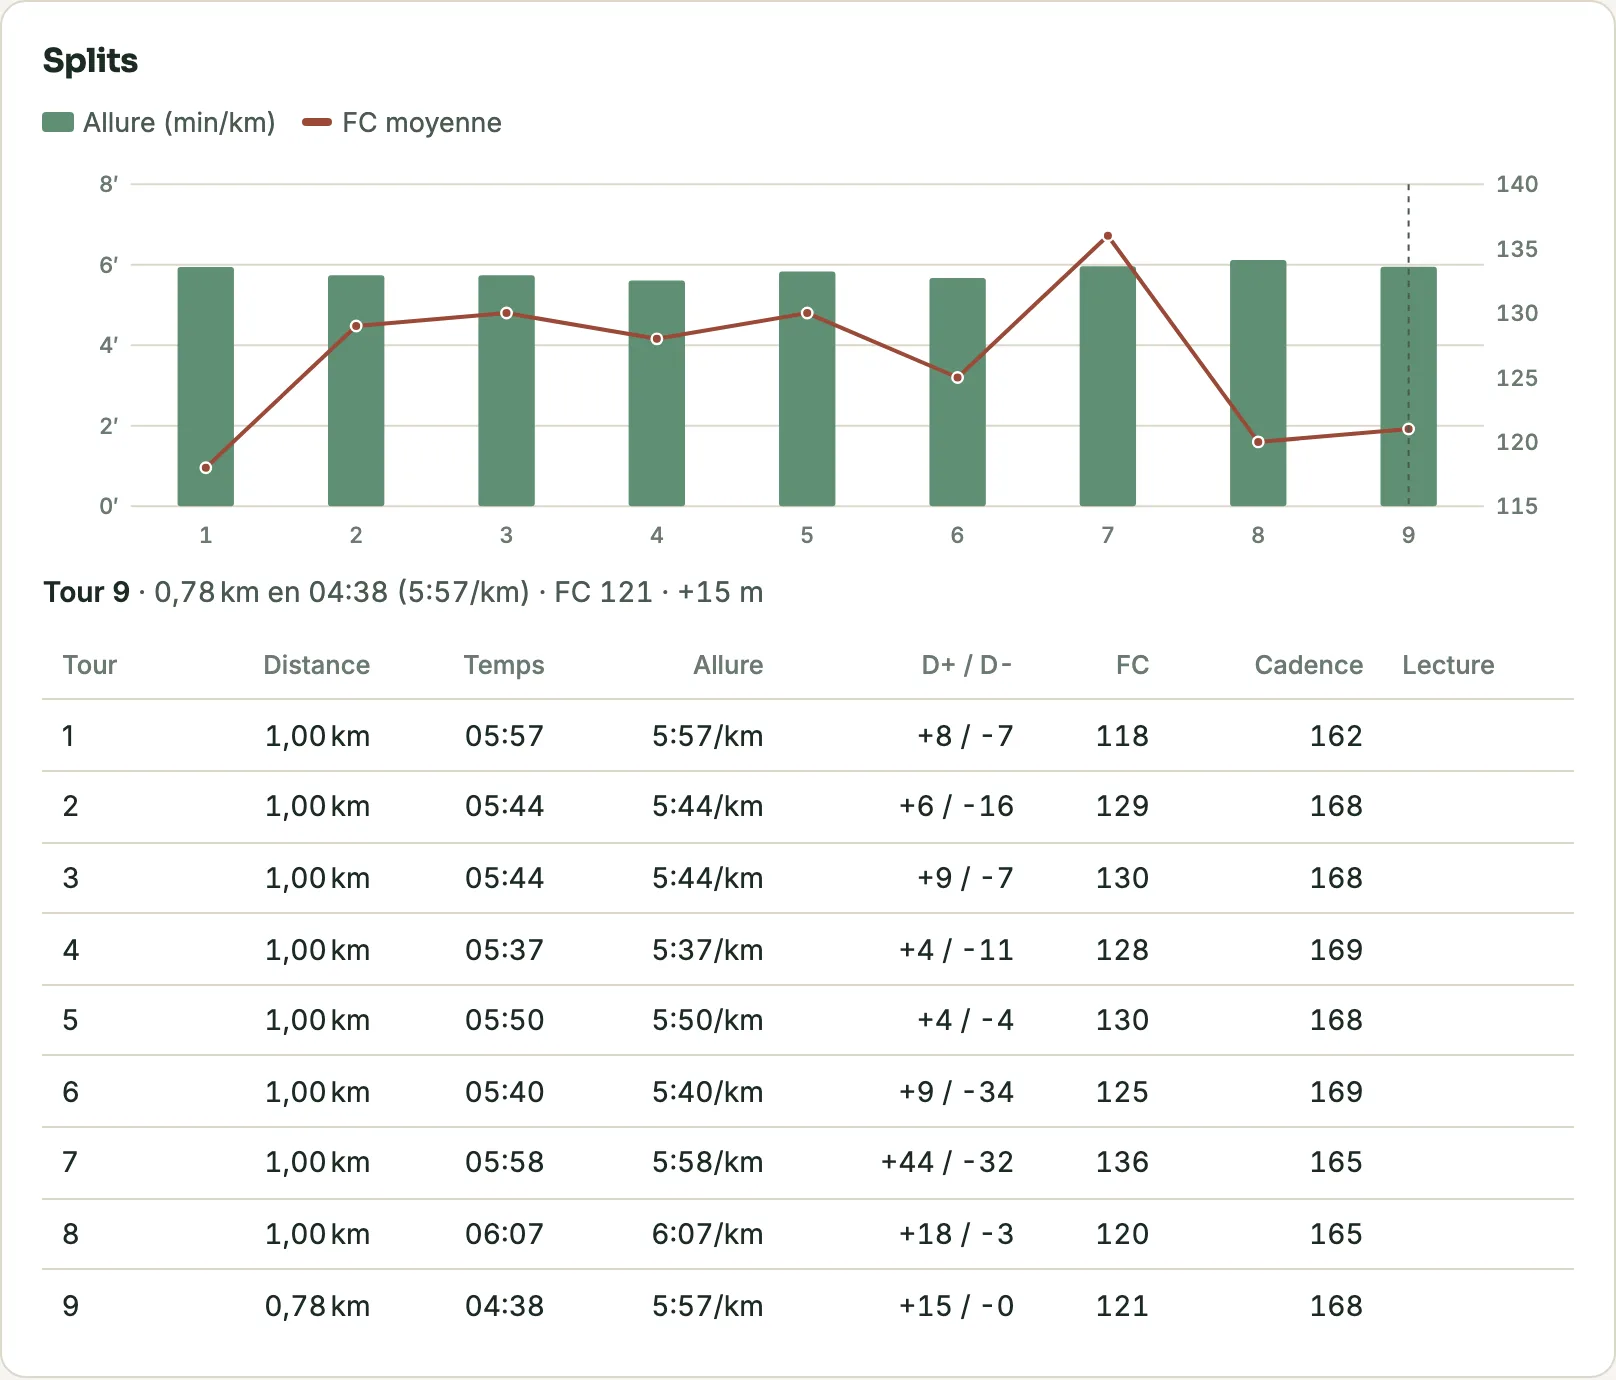The height and width of the screenshot is (1380, 1616).
Task: Click heart rate "129" in the lap 2 row
Action: tap(1122, 806)
